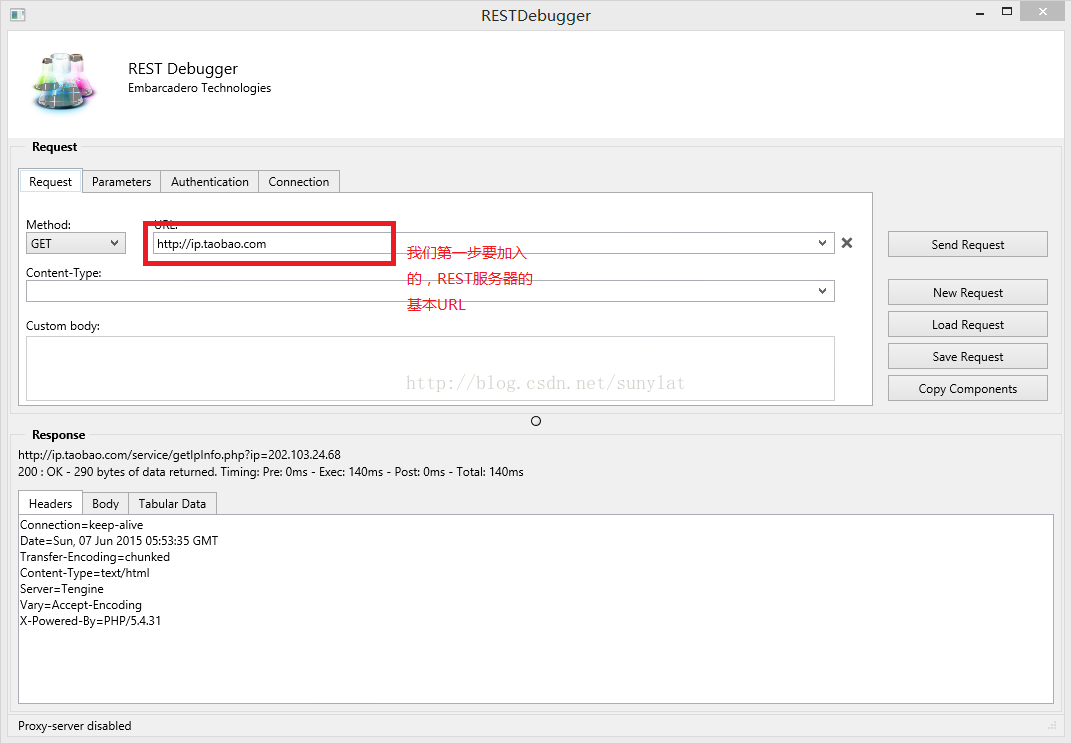Switch to the Parameters tab
1072x744 pixels.
[x=122, y=182]
